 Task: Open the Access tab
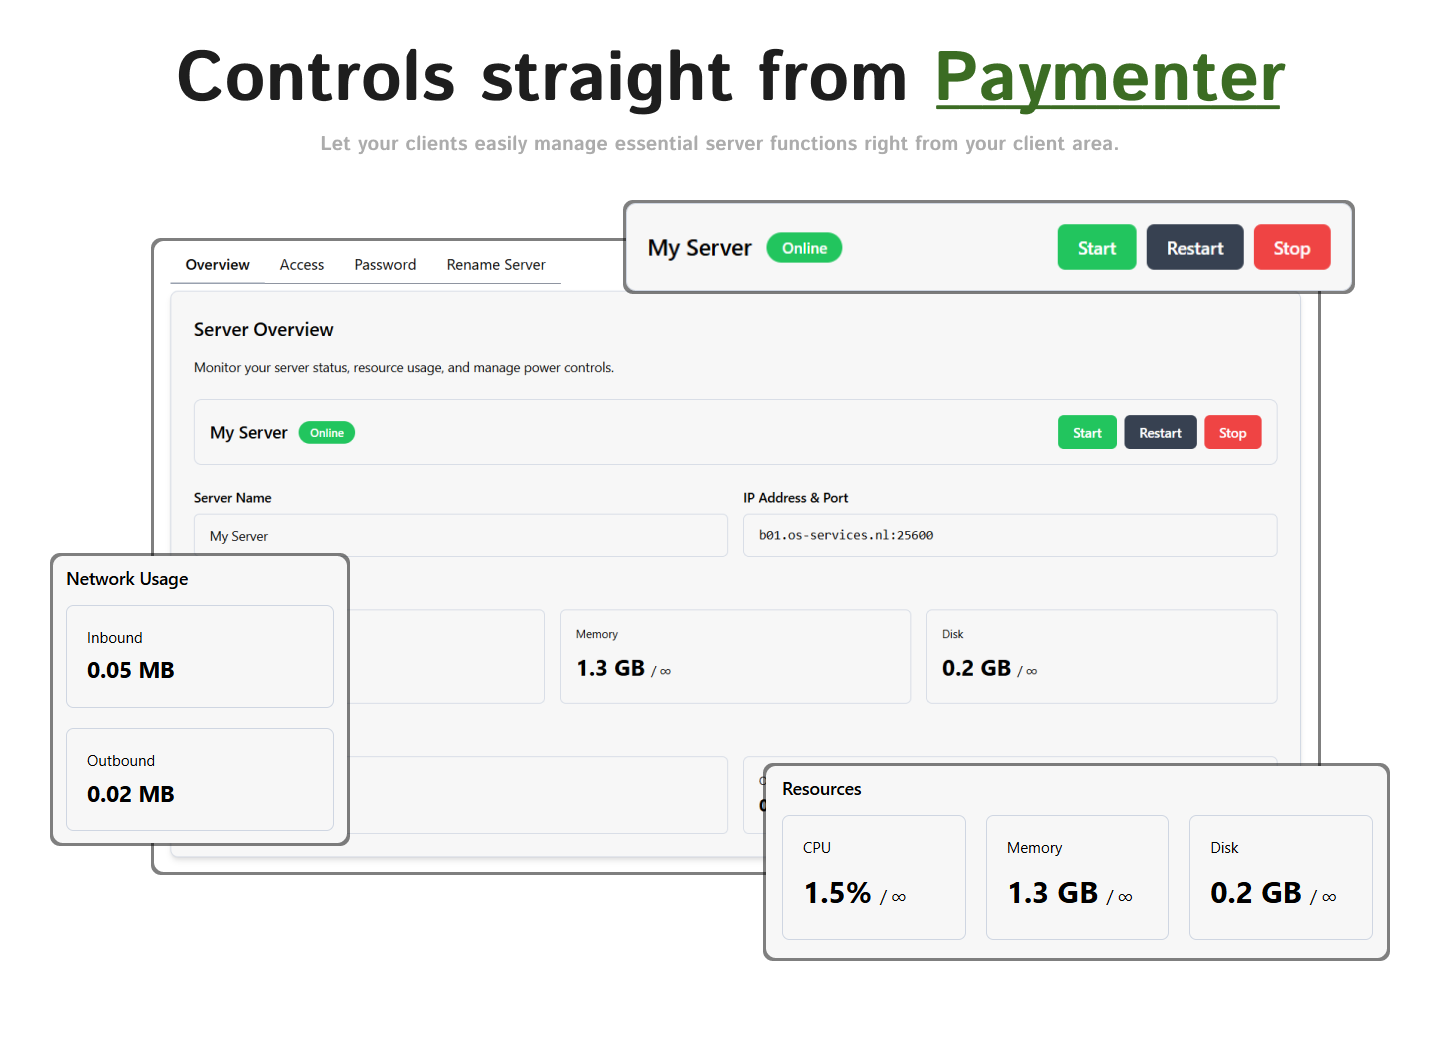[x=302, y=265]
